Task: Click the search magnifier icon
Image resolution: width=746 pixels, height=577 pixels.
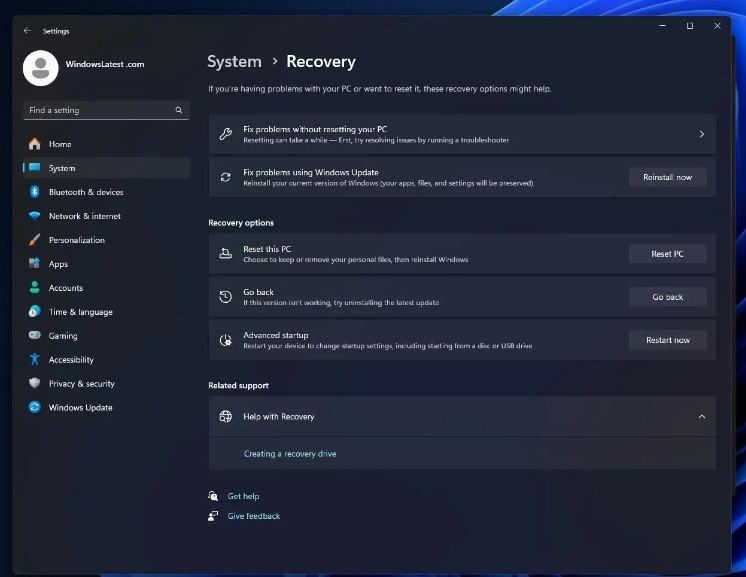Action: tap(179, 110)
